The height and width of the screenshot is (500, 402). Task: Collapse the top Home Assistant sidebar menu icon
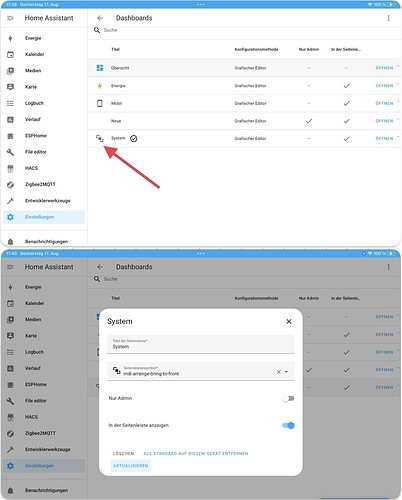point(10,18)
